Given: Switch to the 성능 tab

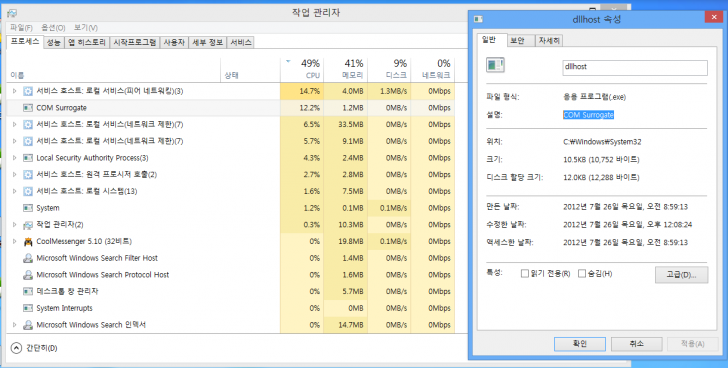Looking at the screenshot, I should point(53,42).
